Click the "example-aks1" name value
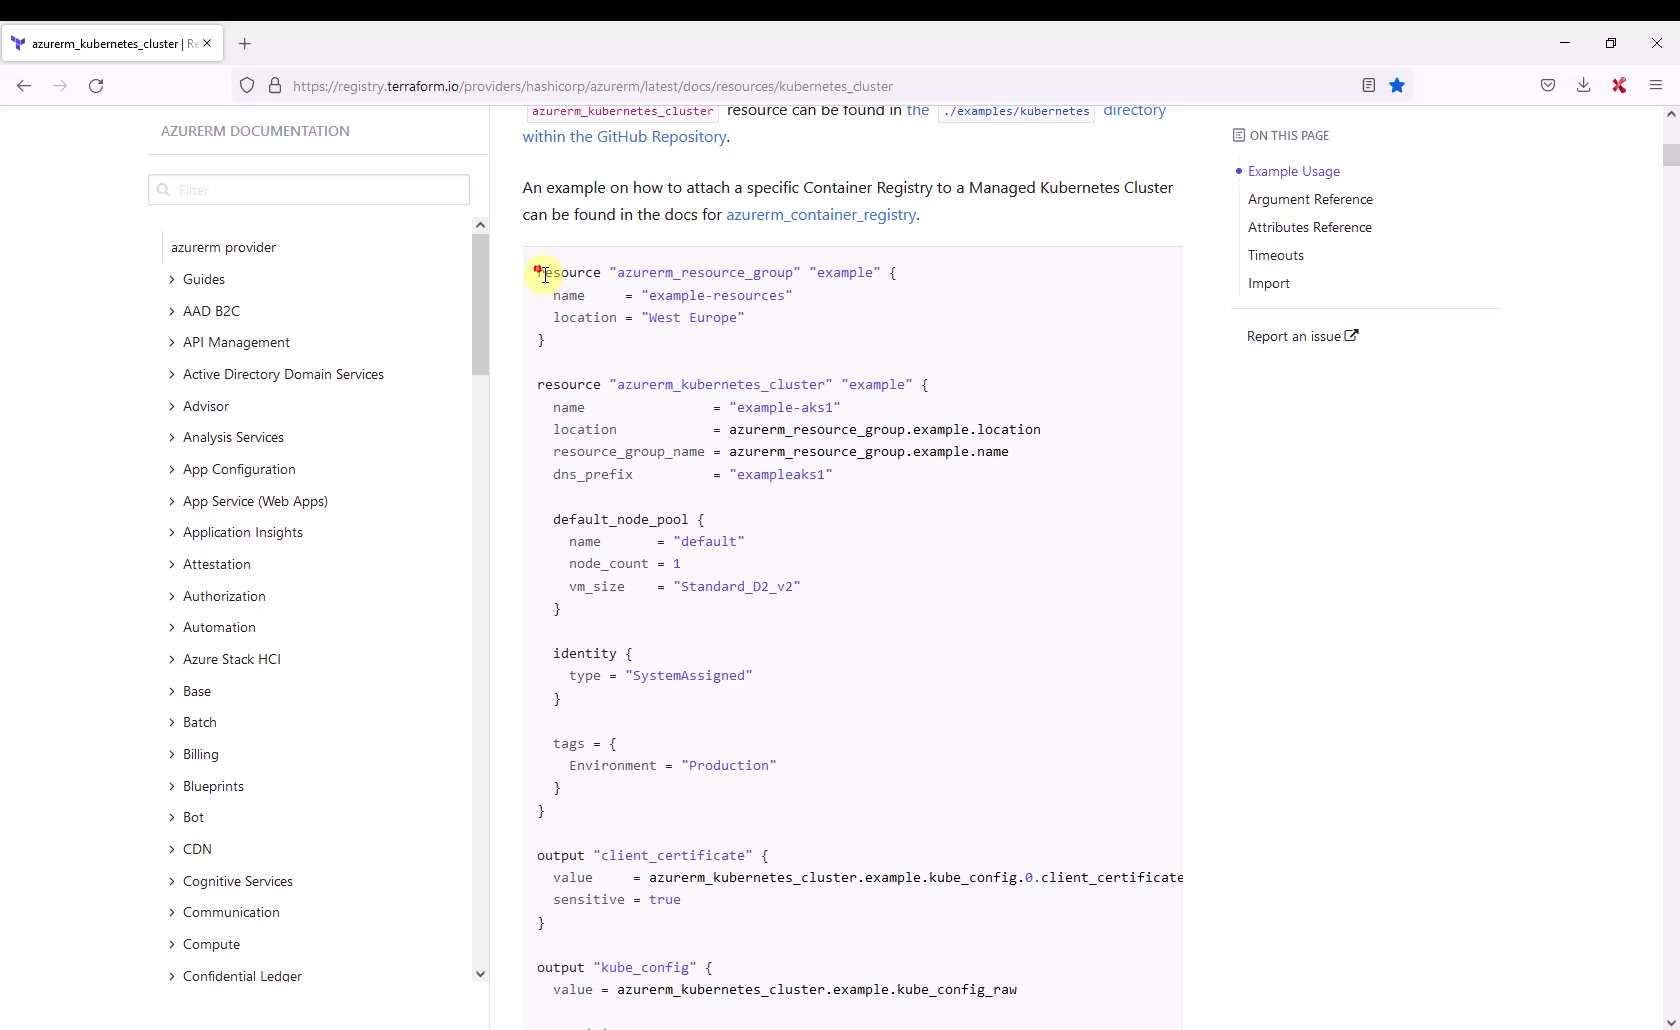The height and width of the screenshot is (1030, 1680). point(785,407)
